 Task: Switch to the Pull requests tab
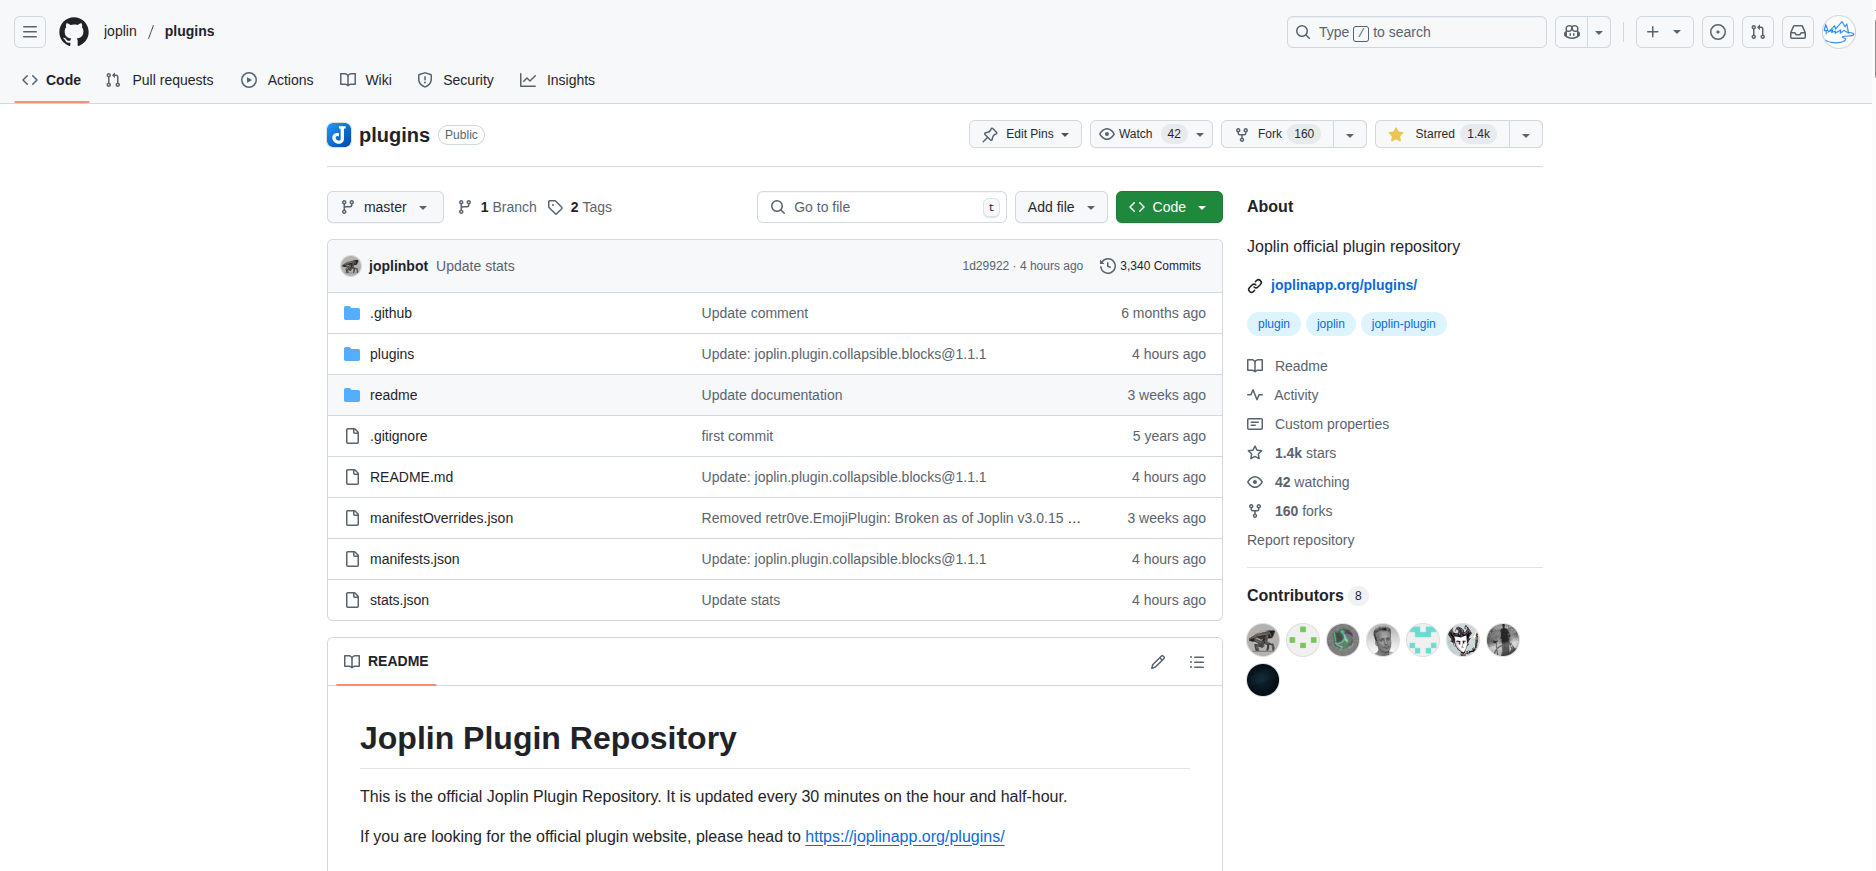click(x=160, y=80)
